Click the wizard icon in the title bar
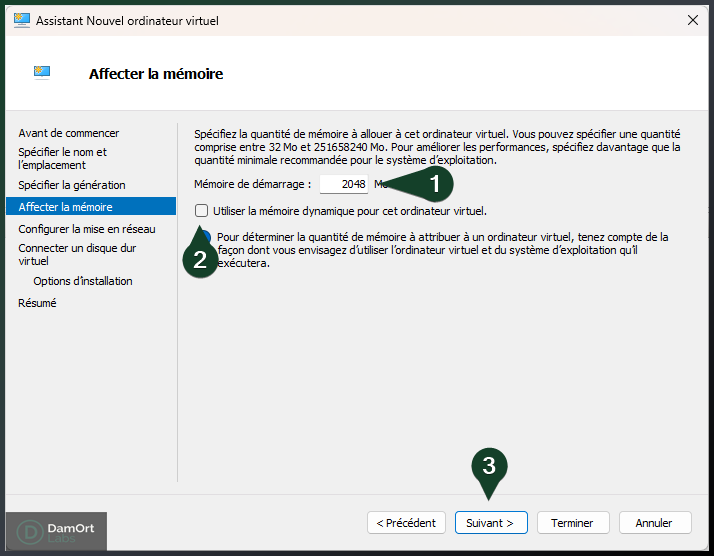The image size is (714, 556). pyautogui.click(x=22, y=20)
